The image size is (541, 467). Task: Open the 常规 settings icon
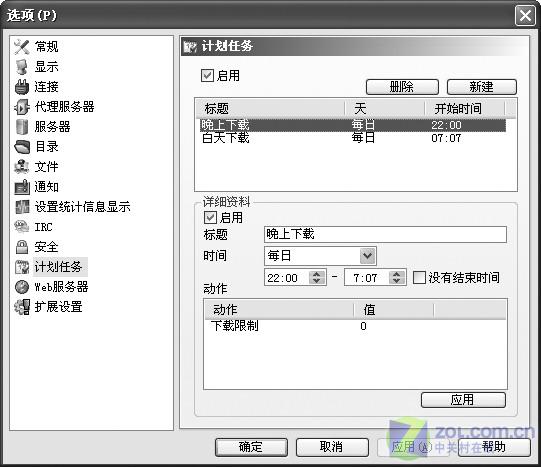(x=21, y=47)
